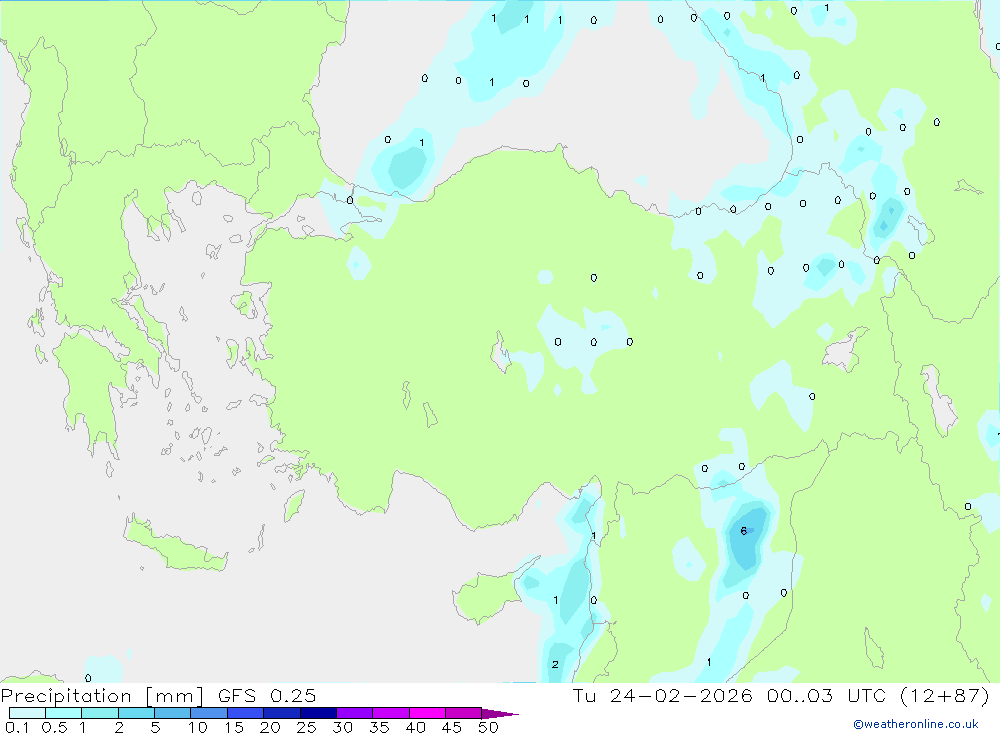The height and width of the screenshot is (733, 1000).
Task: Click the '40' legend scale label
Action: (x=415, y=727)
